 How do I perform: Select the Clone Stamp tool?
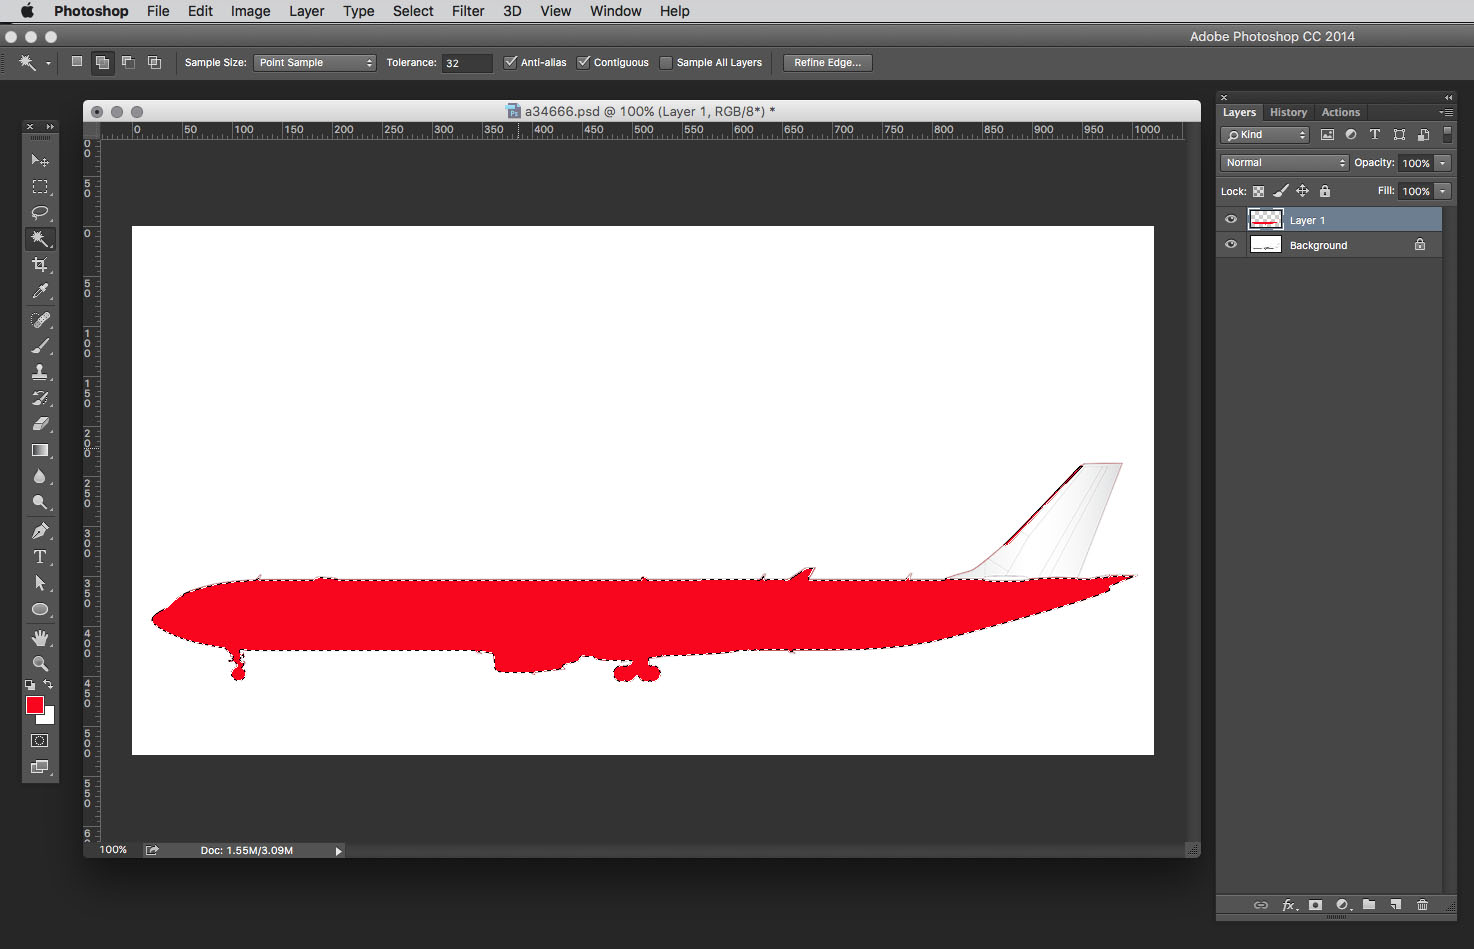click(x=40, y=371)
